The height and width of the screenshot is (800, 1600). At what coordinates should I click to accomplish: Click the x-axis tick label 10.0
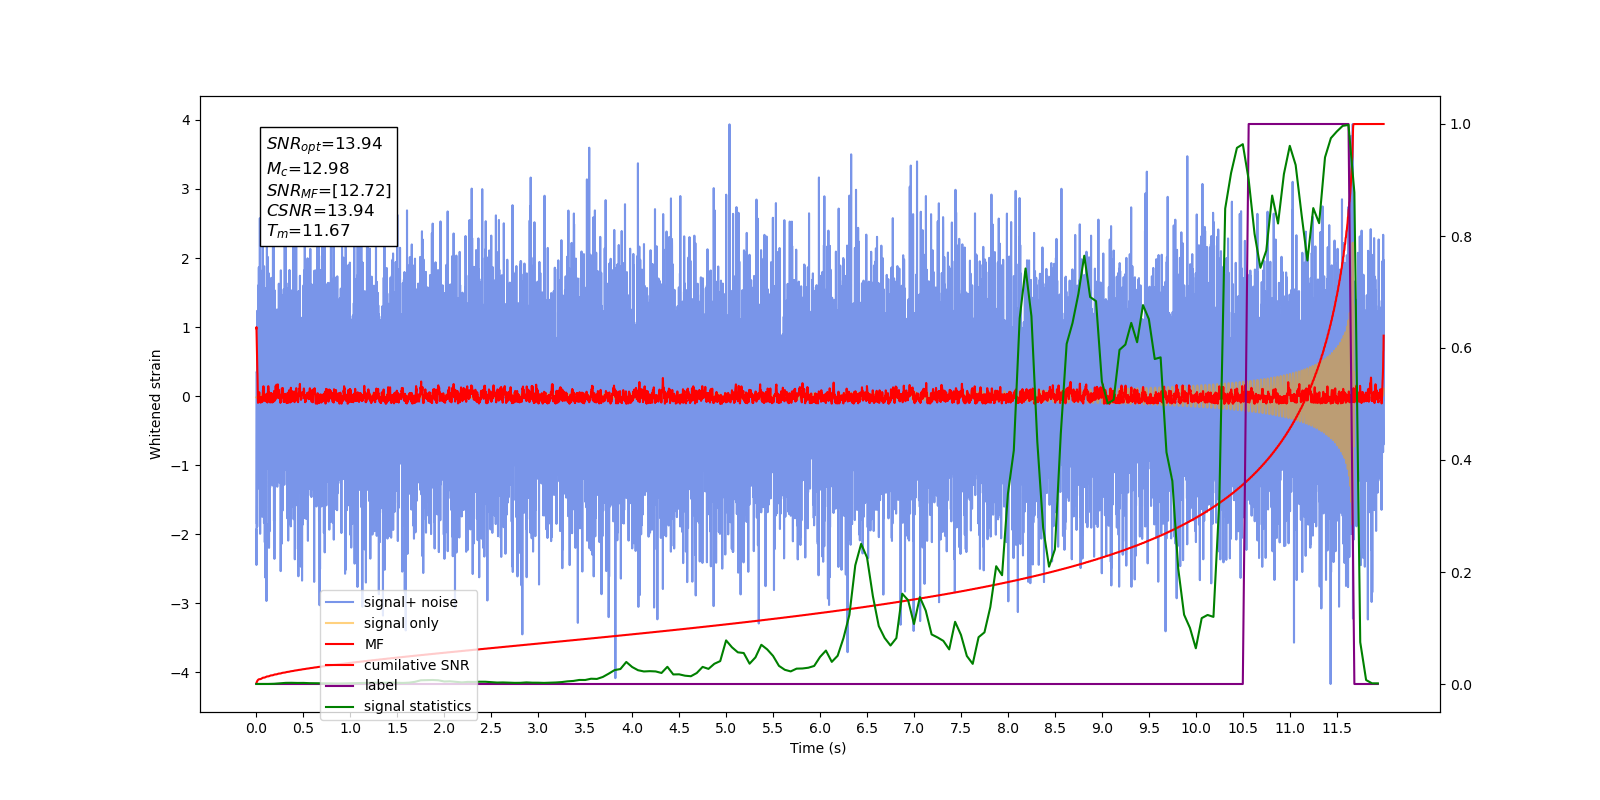[x=1196, y=728]
